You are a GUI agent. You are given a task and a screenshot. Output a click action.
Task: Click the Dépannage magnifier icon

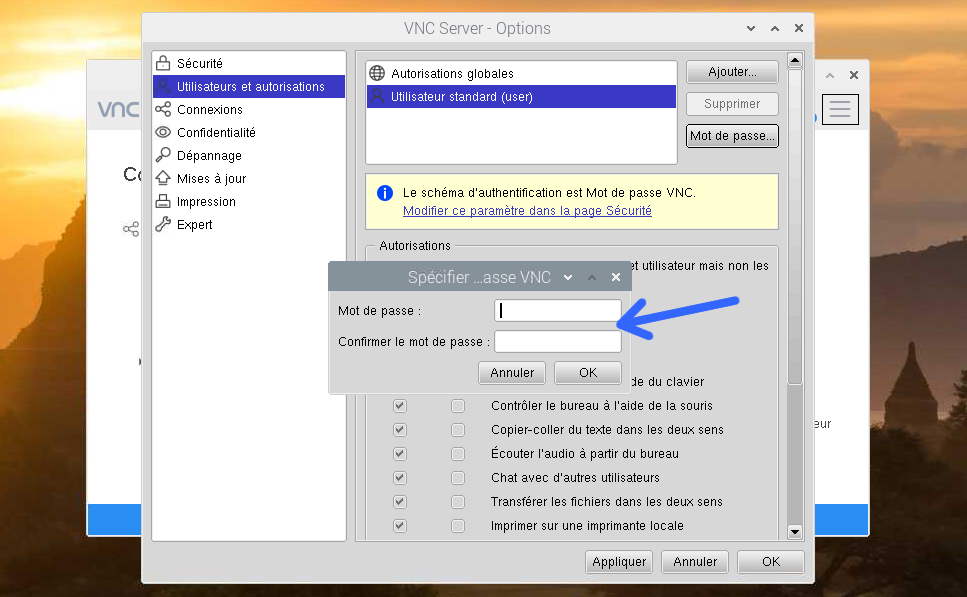(163, 155)
